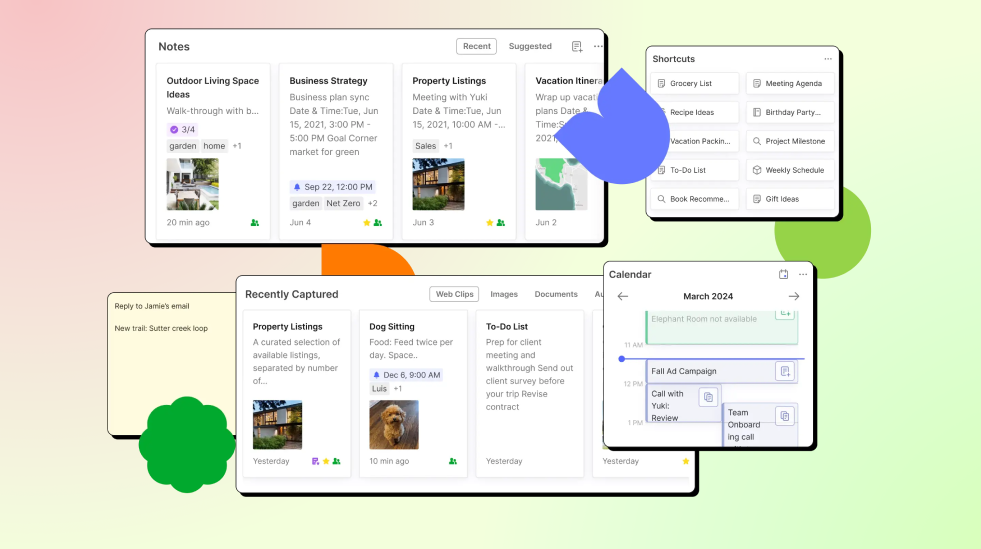
Task: Click the linked notes icon on Call with Yuki
Action: pos(708,397)
